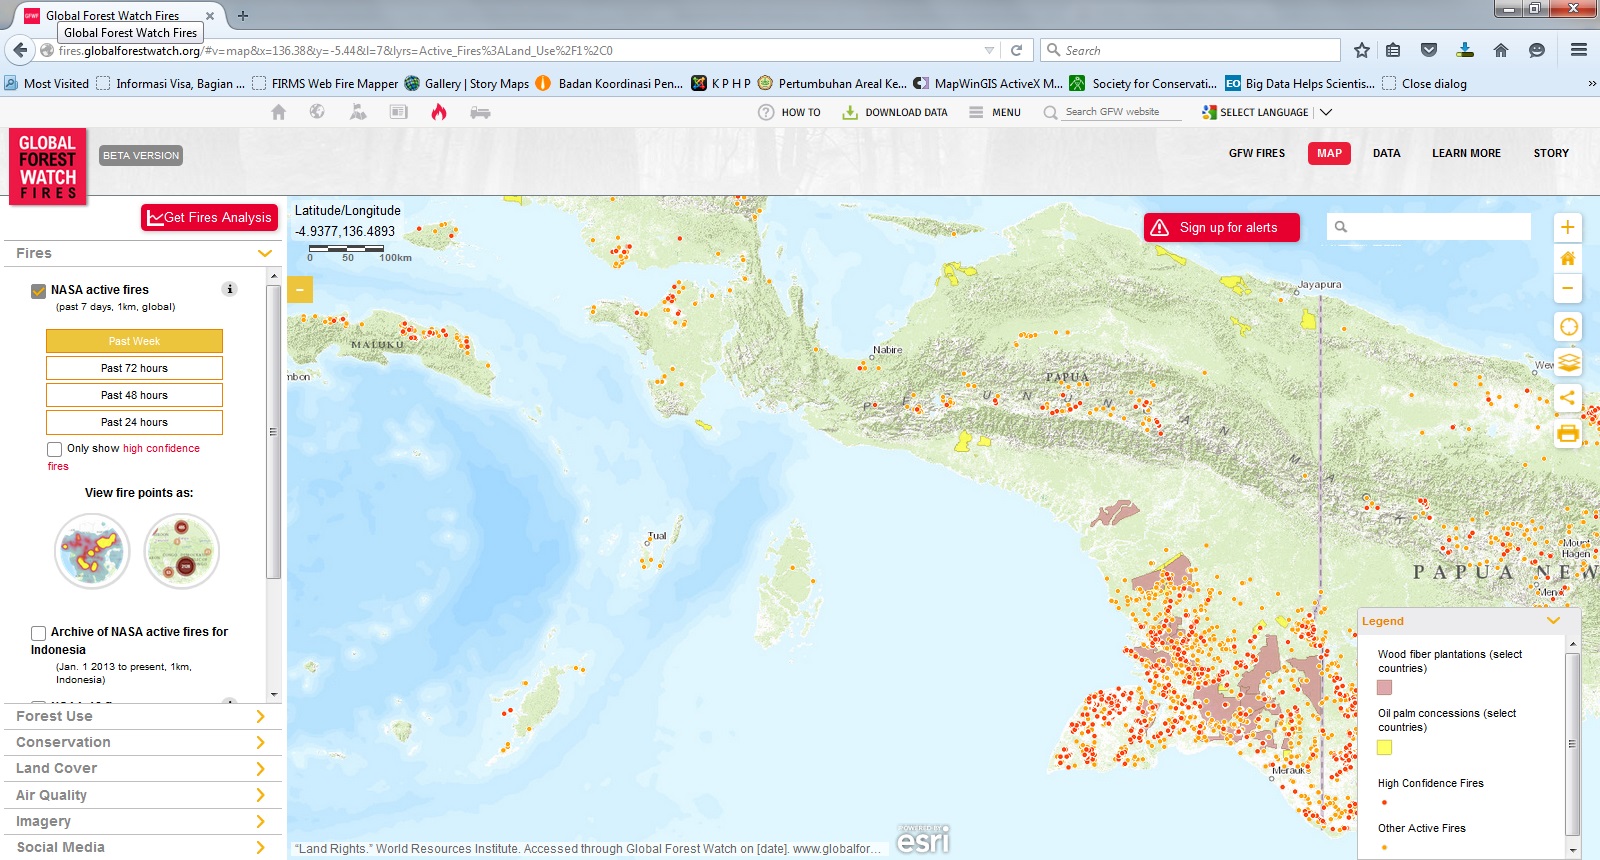Click the fire icon in top toolbar
The height and width of the screenshot is (860, 1600).
(438, 112)
